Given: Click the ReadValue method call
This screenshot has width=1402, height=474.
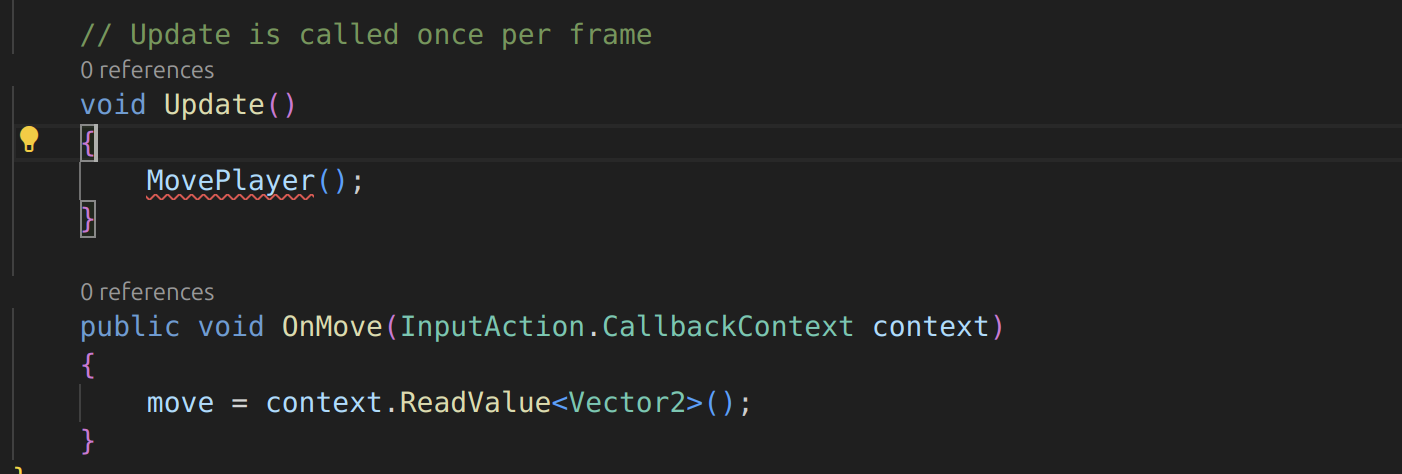Looking at the screenshot, I should (x=475, y=403).
